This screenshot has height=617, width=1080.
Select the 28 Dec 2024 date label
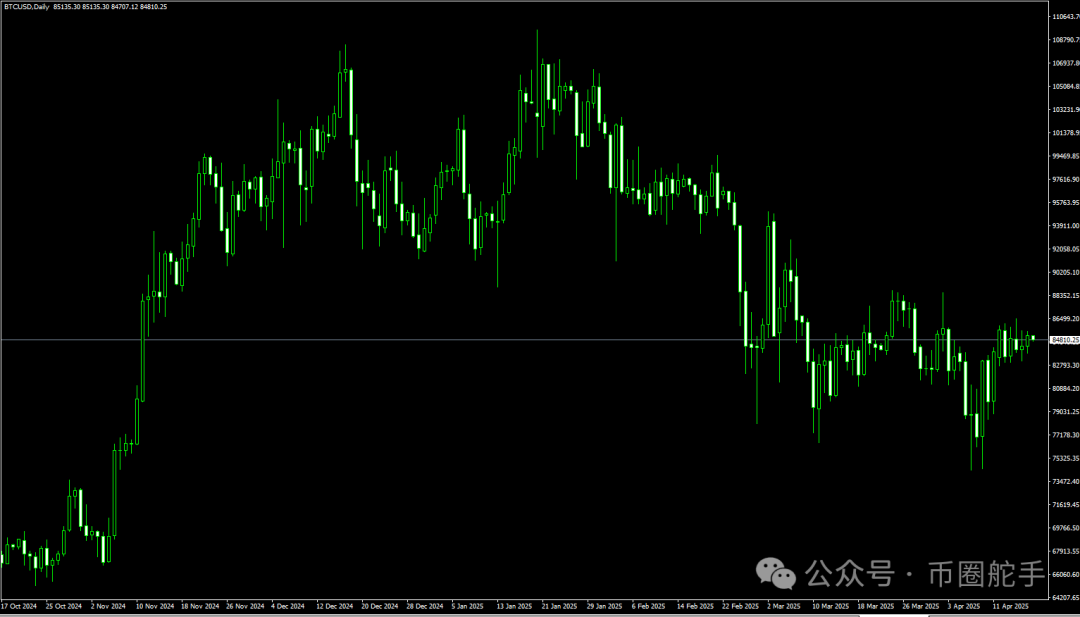(424, 607)
